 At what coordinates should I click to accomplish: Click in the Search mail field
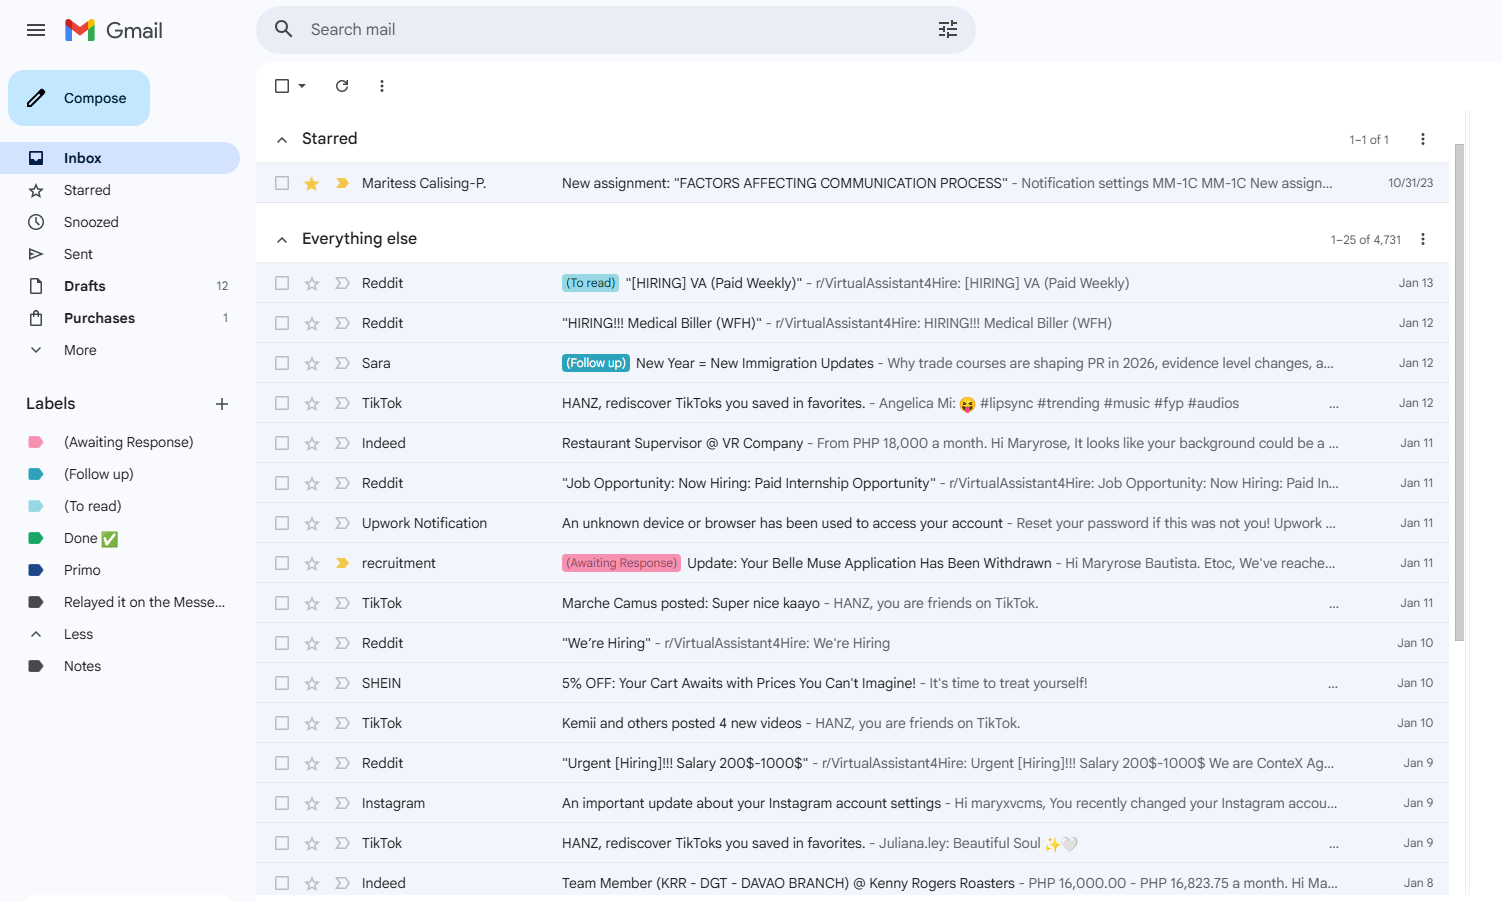(x=600, y=30)
